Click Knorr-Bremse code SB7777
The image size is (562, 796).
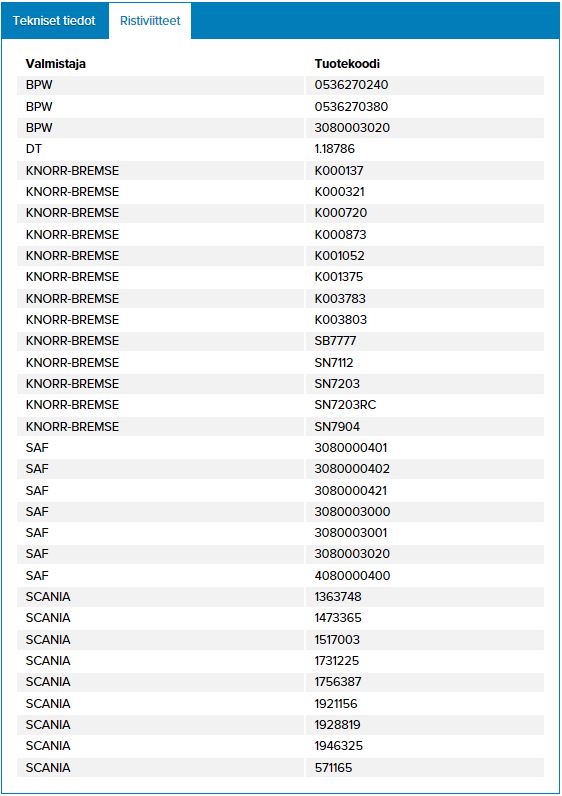click(336, 341)
